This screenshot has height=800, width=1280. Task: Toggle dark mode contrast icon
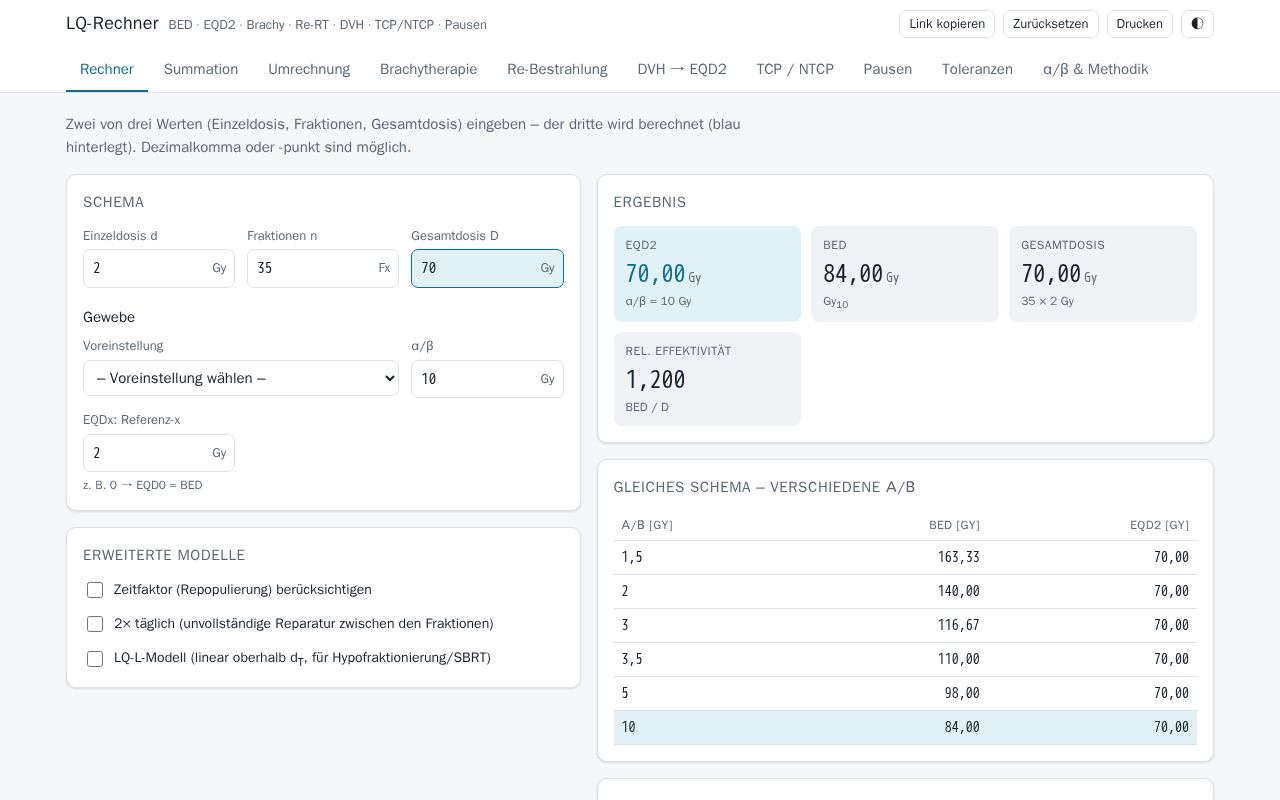pyautogui.click(x=1197, y=24)
